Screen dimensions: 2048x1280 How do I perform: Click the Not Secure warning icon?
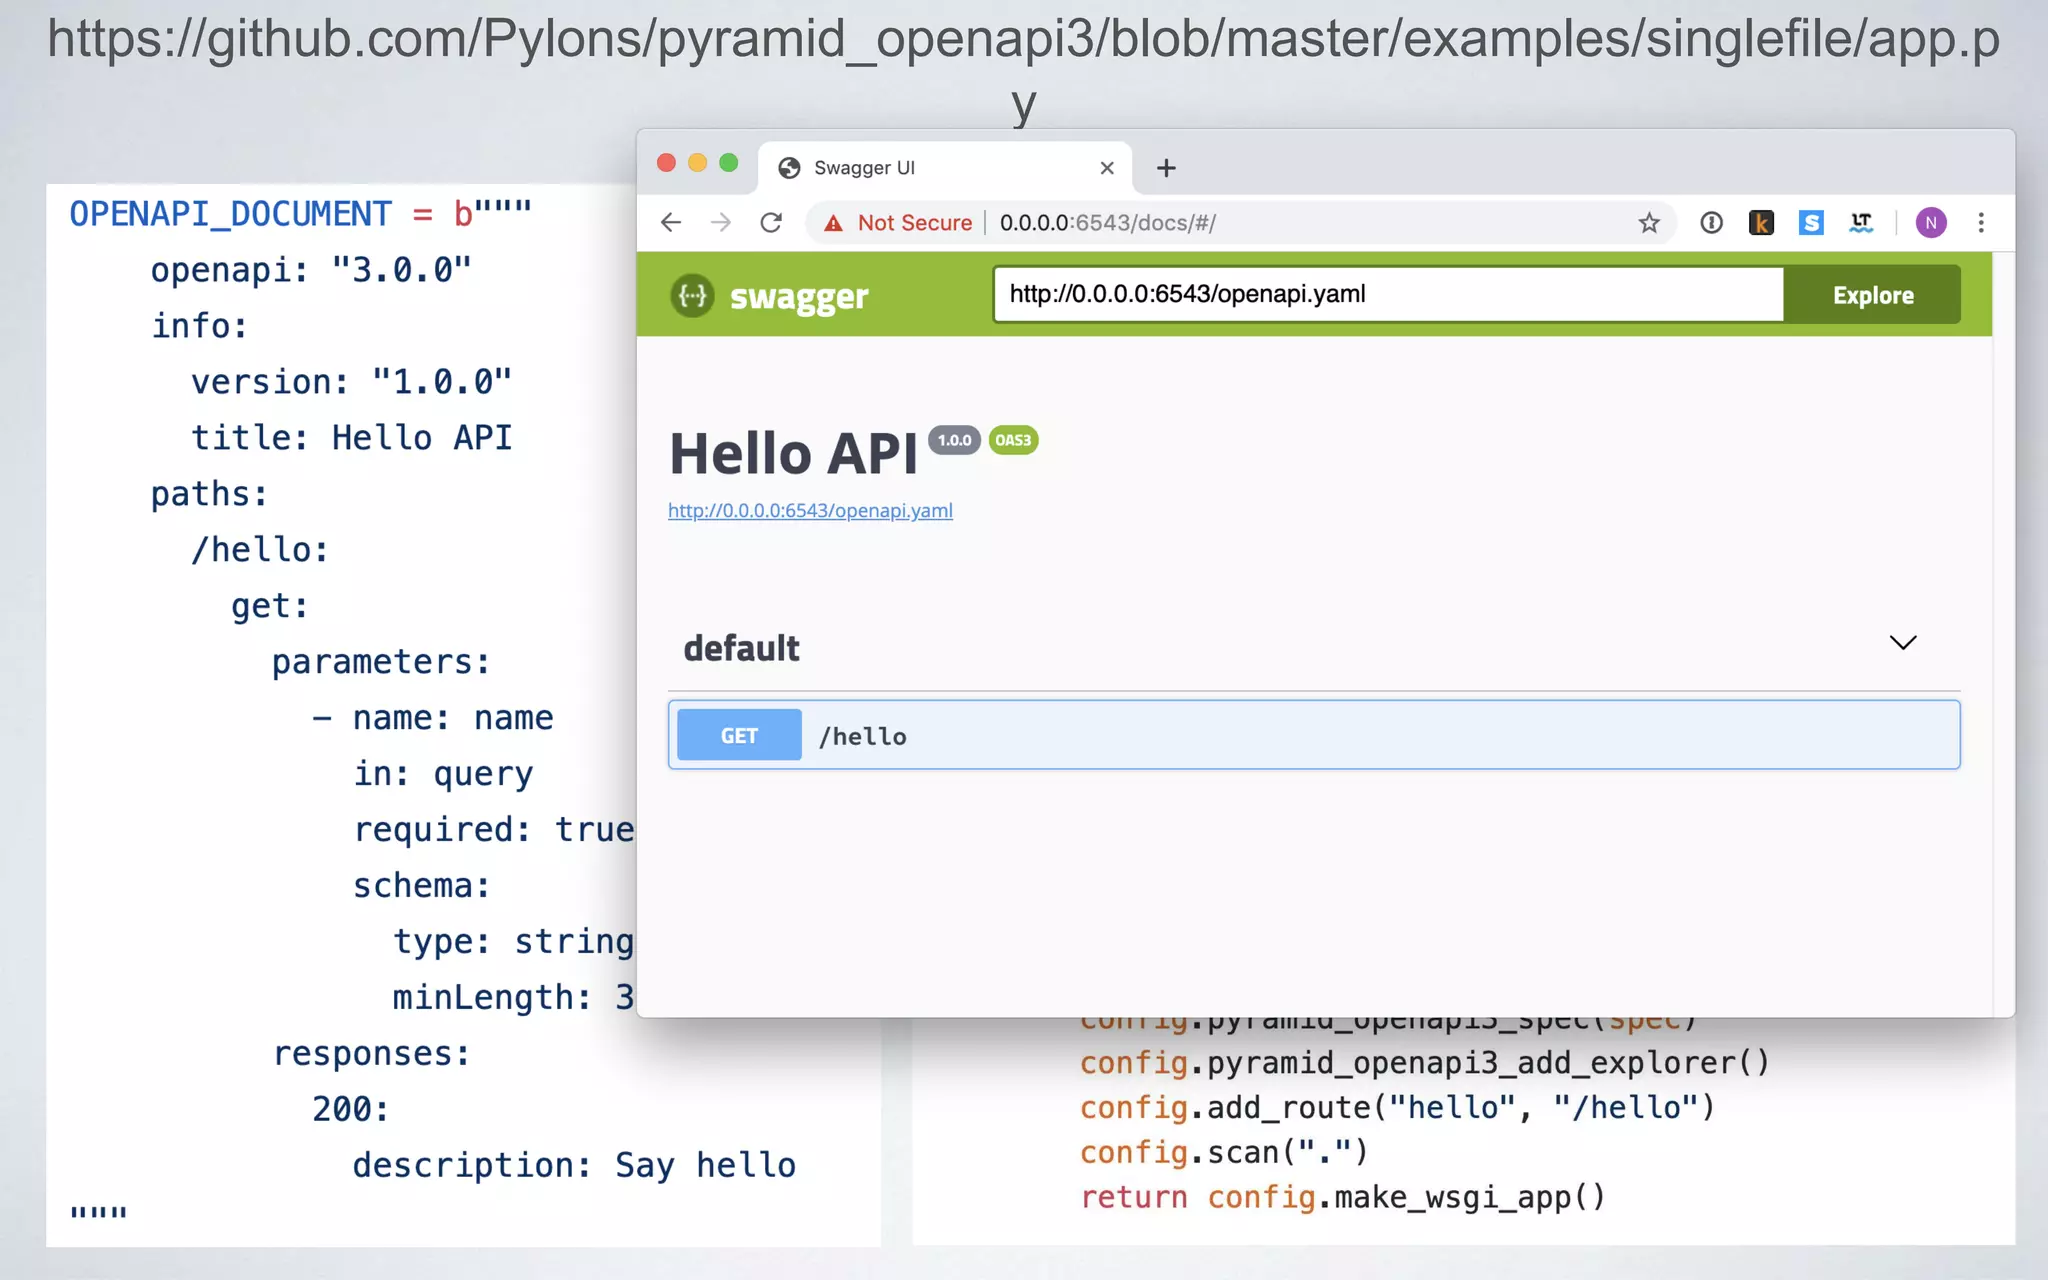[833, 223]
